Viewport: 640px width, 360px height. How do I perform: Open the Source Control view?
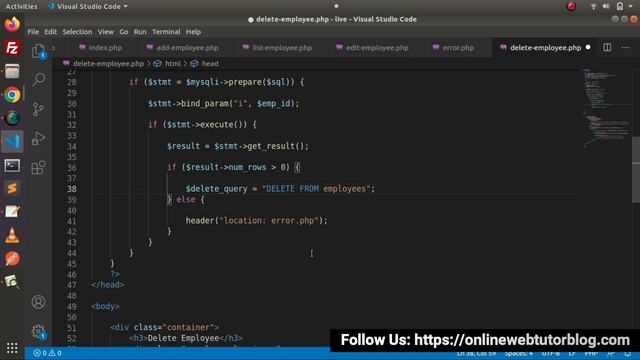38,109
